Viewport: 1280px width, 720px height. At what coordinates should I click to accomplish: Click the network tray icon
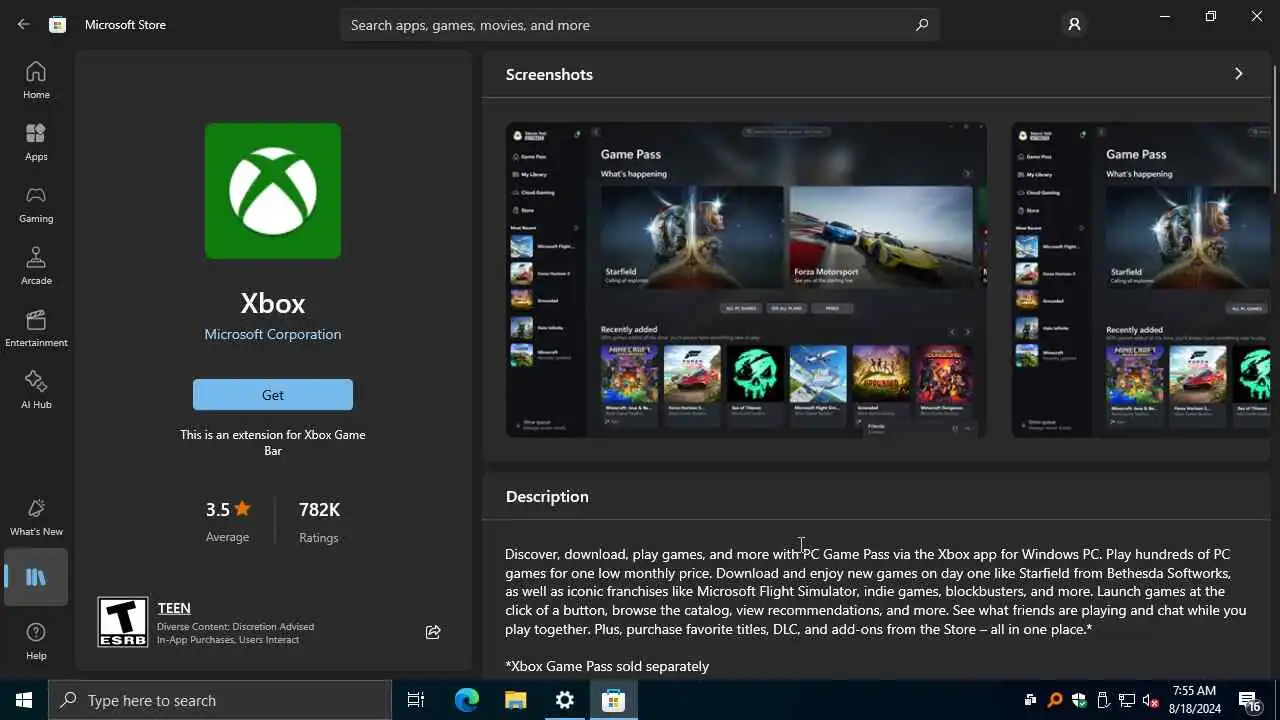pyautogui.click(x=1127, y=700)
